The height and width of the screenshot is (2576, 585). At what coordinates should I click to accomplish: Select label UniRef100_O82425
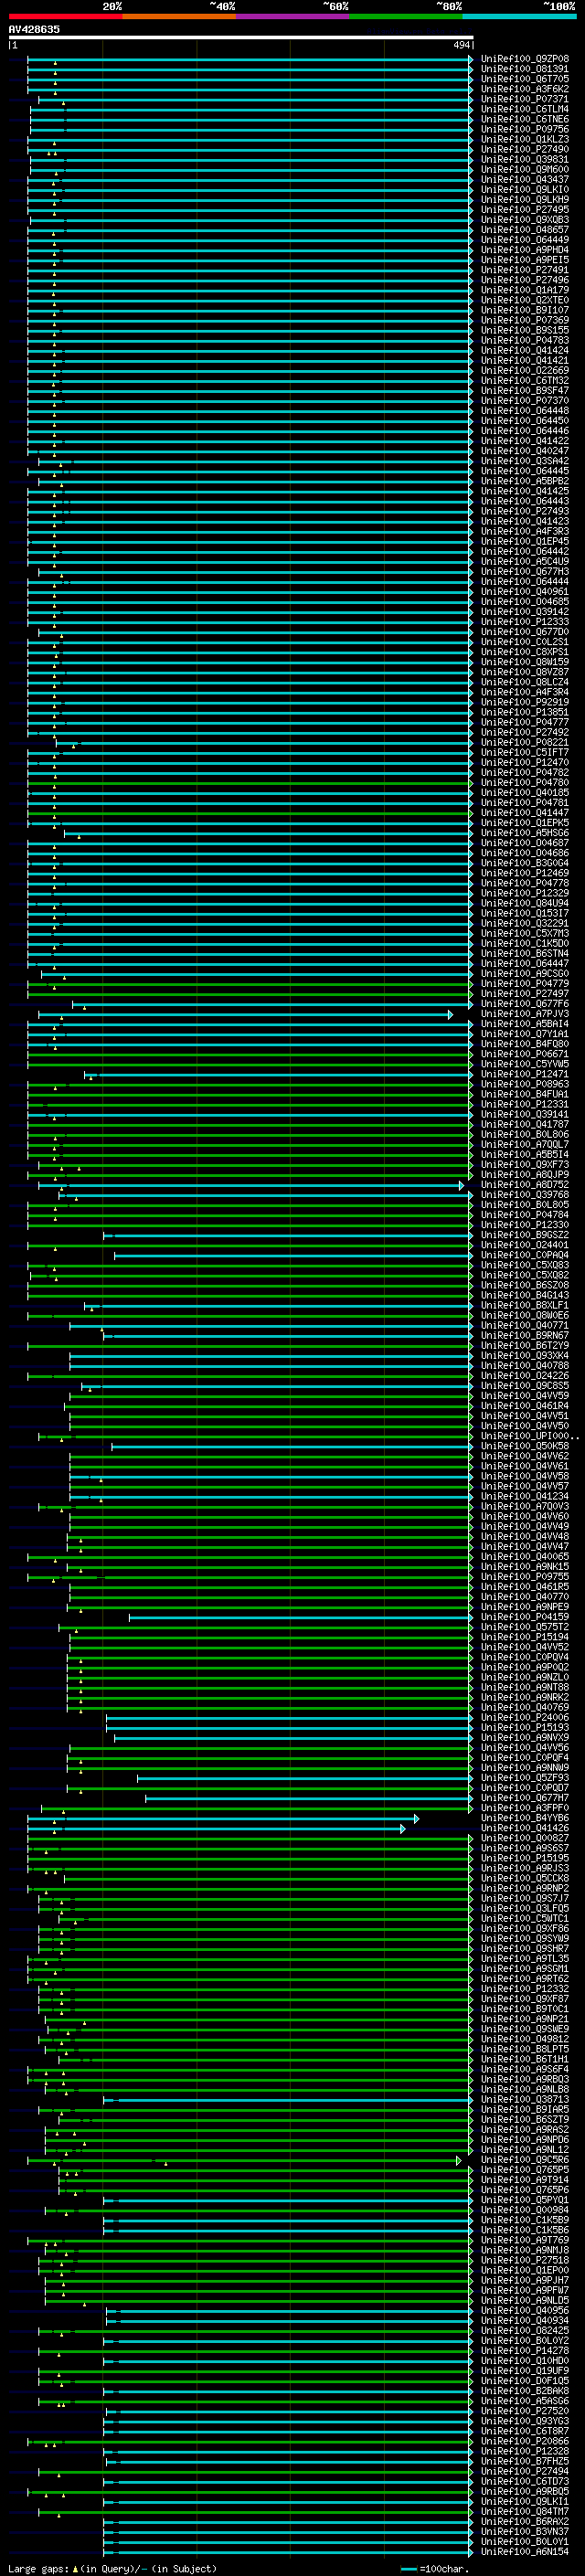525,2331
